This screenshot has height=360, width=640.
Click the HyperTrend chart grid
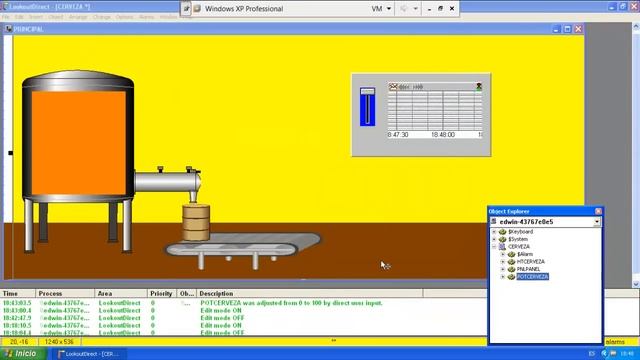click(435, 110)
